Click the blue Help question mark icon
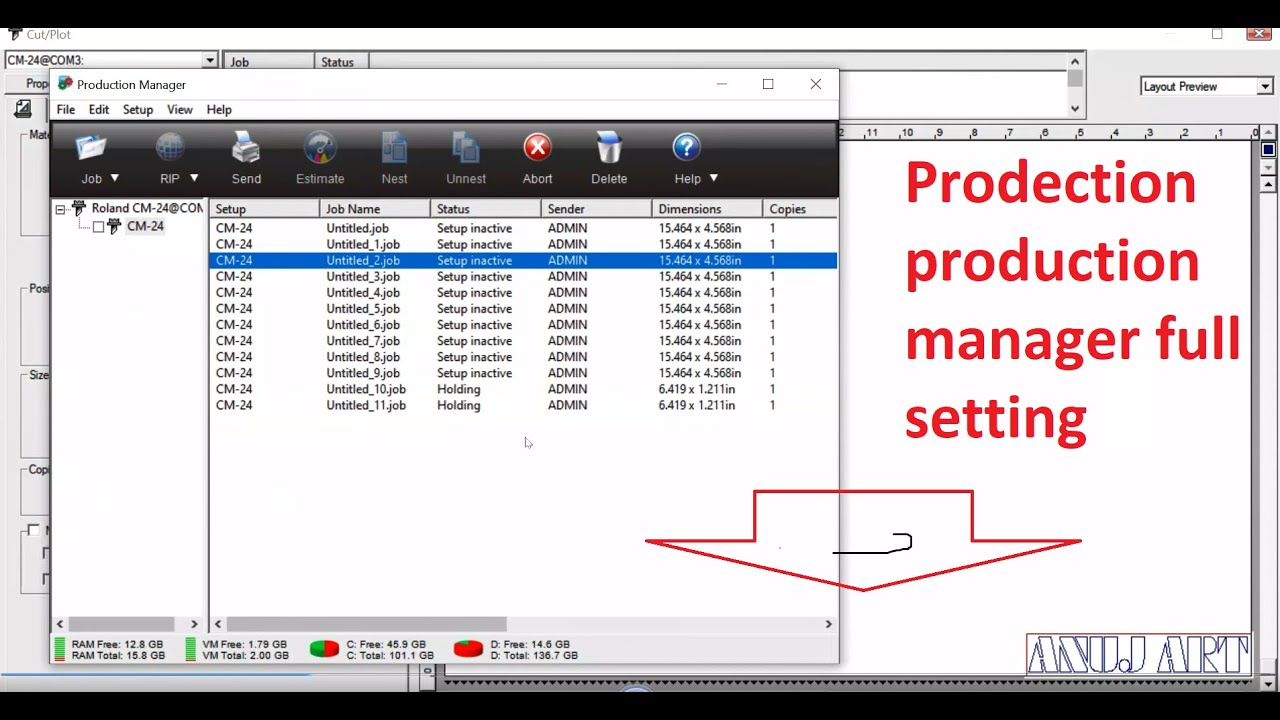Viewport: 1280px width, 720px height. (686, 148)
